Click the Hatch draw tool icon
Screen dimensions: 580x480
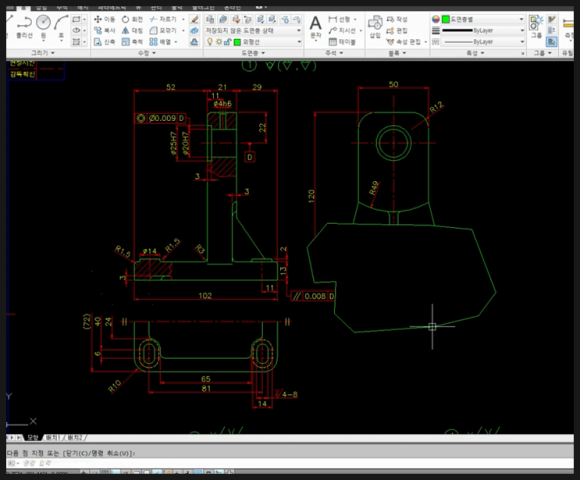[76, 42]
